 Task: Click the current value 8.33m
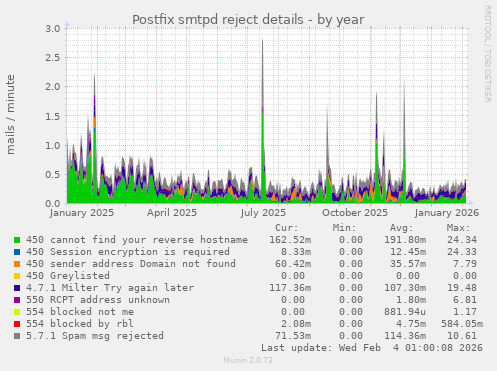click(296, 252)
